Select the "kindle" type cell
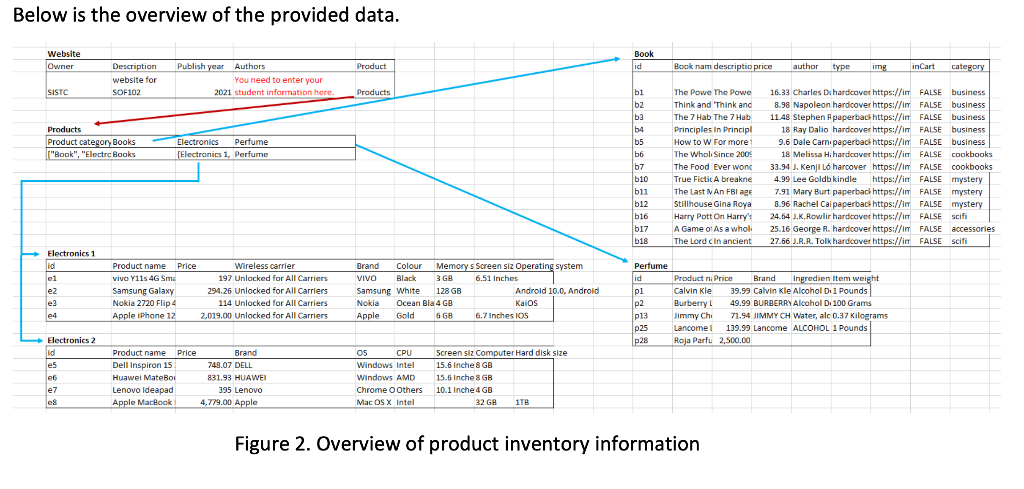 point(844,179)
